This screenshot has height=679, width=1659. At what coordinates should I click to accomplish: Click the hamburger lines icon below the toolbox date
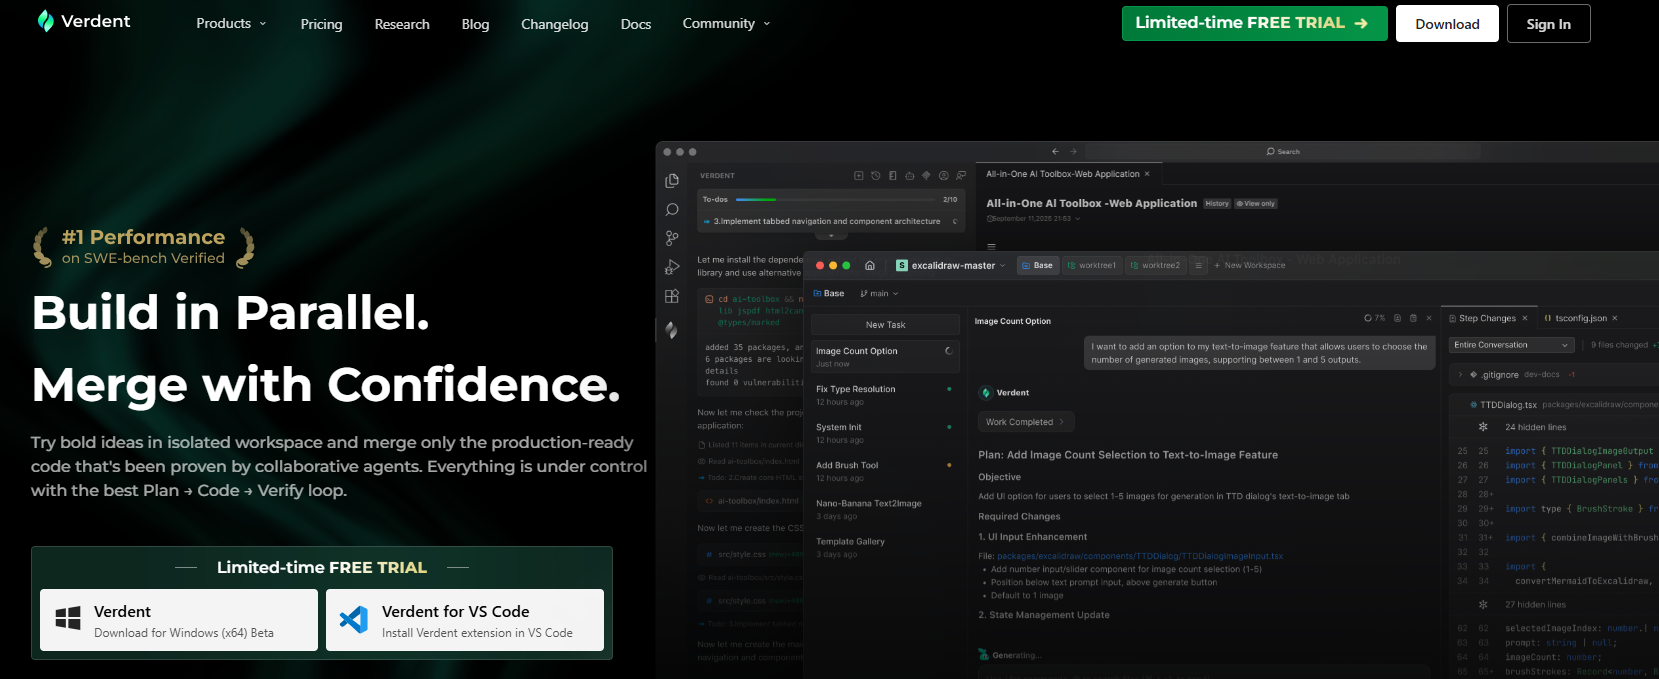click(991, 246)
